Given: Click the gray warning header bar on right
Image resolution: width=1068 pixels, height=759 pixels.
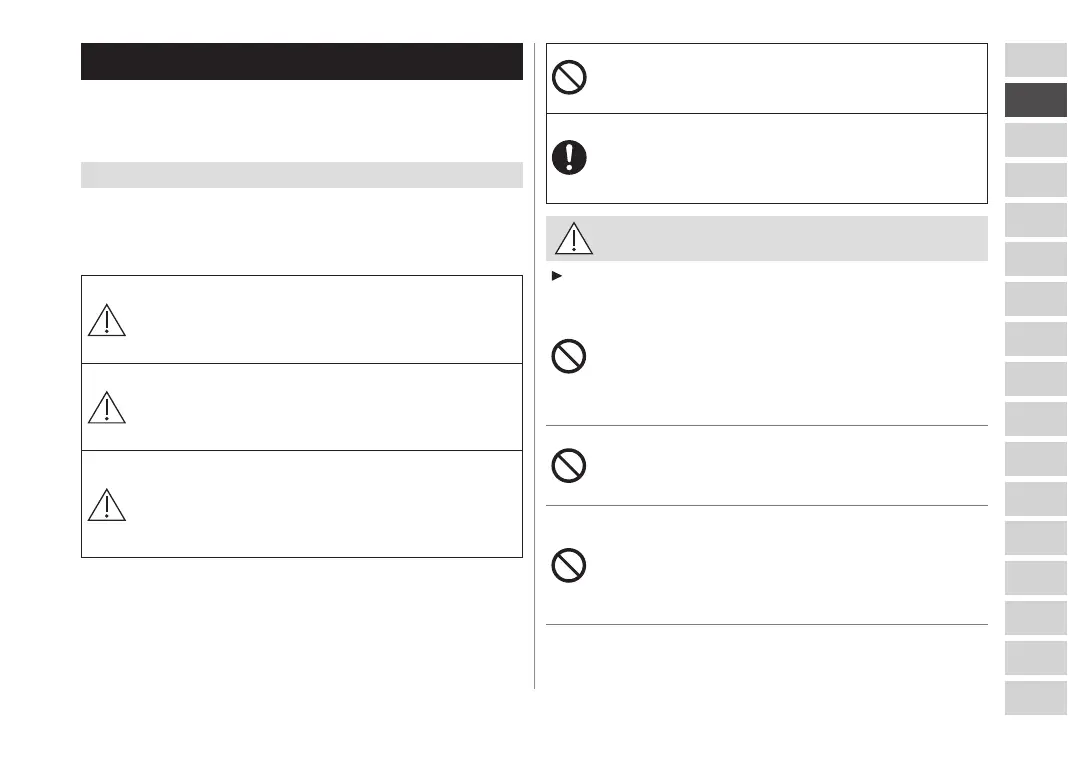Looking at the screenshot, I should [780, 239].
